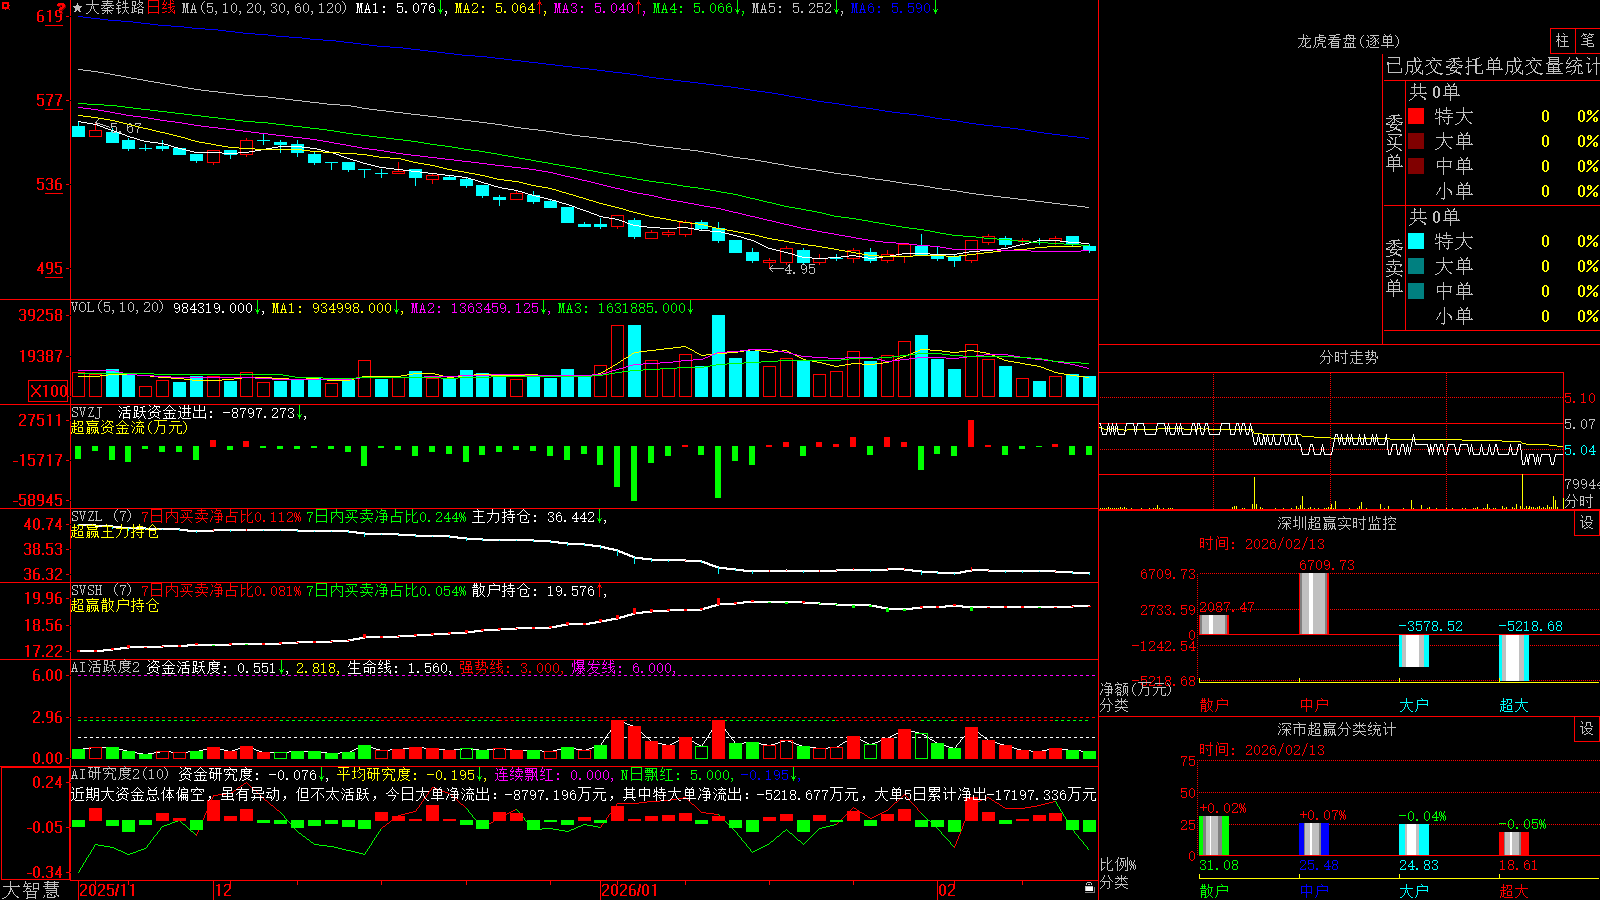1600x900 pixels.
Task: Click the teal 大单 sell-order swatch
Action: point(1416,266)
